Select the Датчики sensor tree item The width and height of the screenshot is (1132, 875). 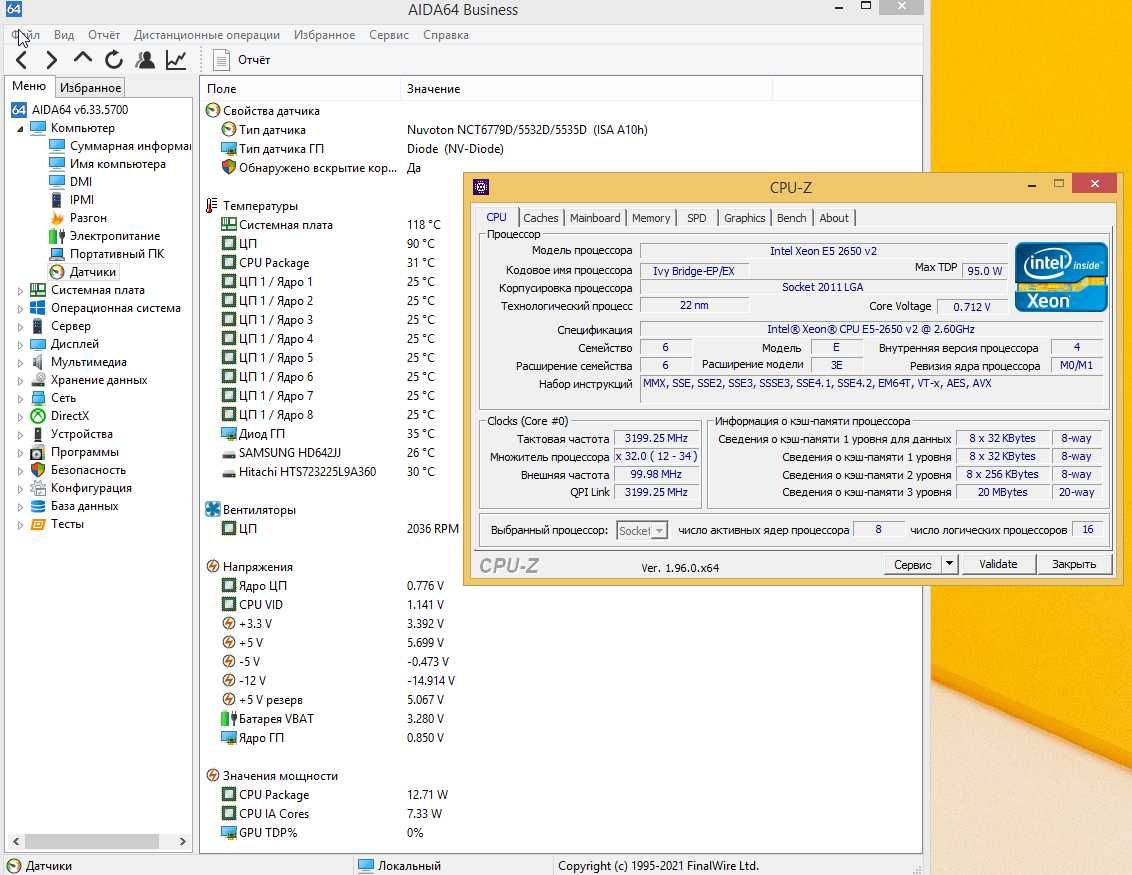click(x=92, y=272)
